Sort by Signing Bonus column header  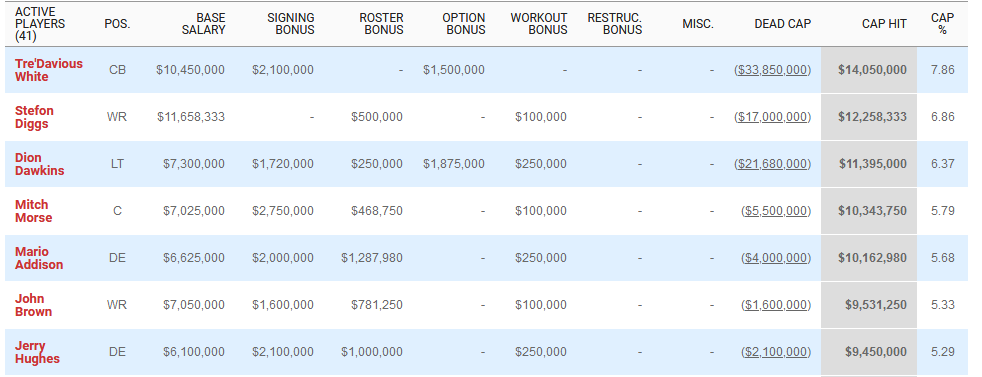click(x=291, y=24)
